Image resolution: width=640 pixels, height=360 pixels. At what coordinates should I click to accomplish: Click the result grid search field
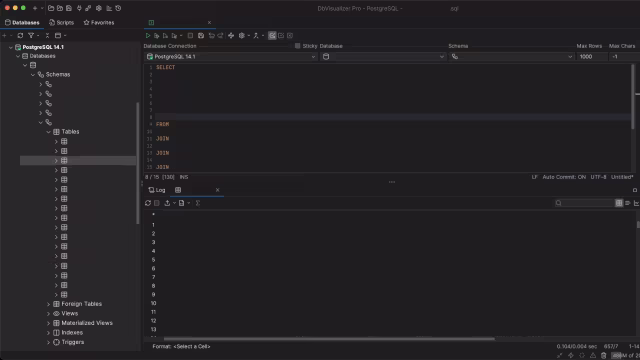584,203
